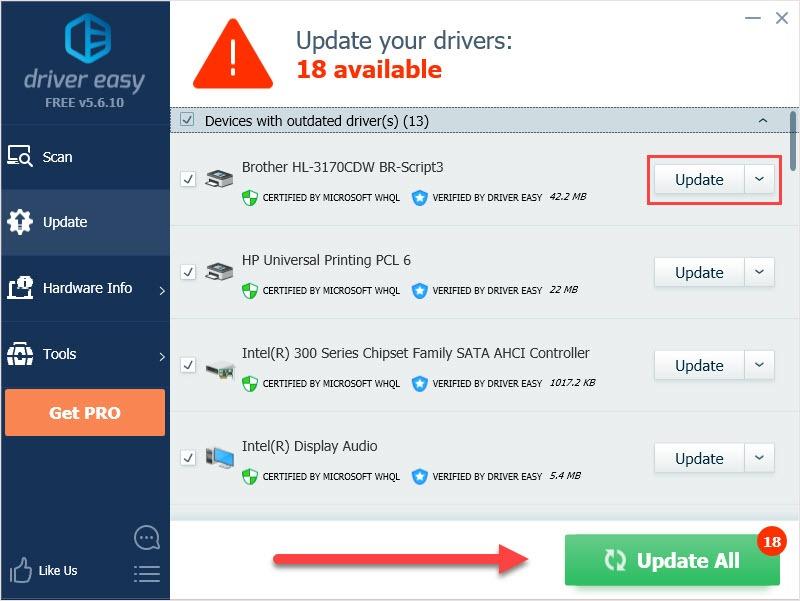Open Hardware Info icon in sidebar

point(20,288)
